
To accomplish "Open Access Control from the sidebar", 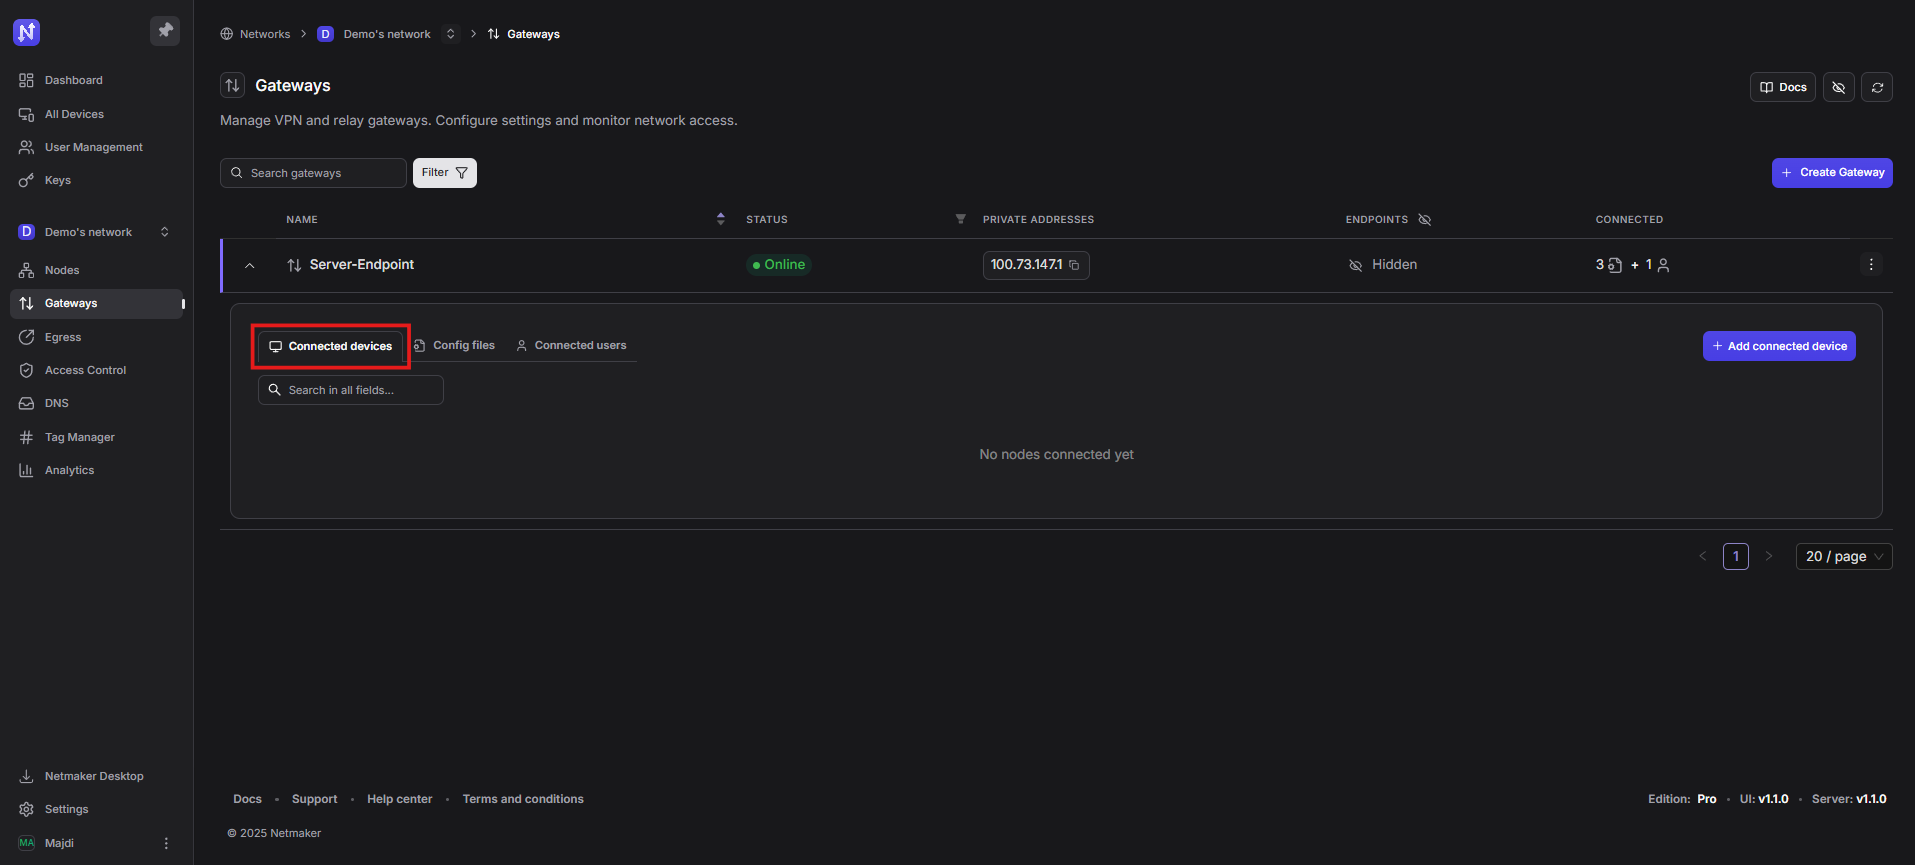I will tap(85, 370).
